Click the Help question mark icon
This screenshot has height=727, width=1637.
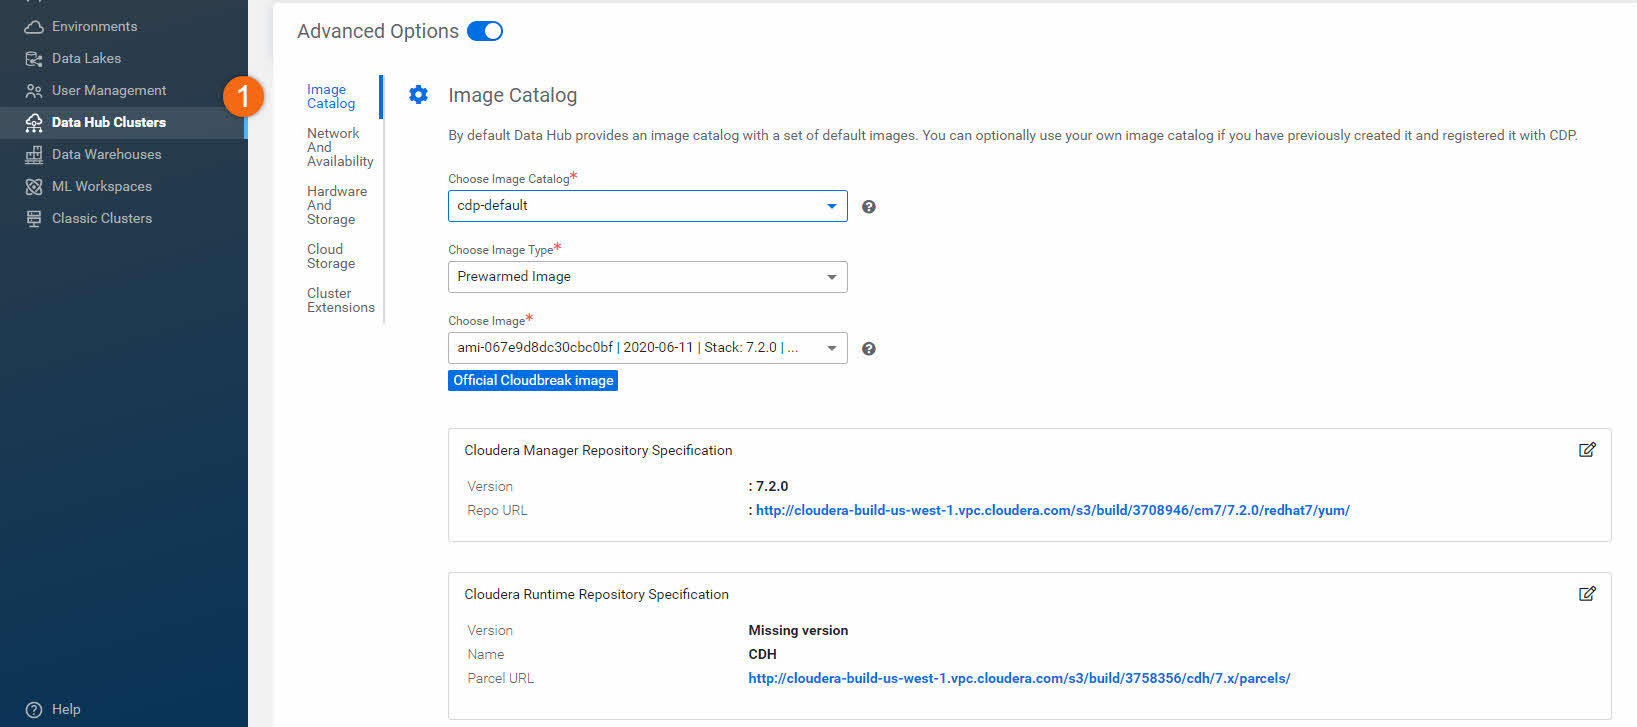pos(34,710)
